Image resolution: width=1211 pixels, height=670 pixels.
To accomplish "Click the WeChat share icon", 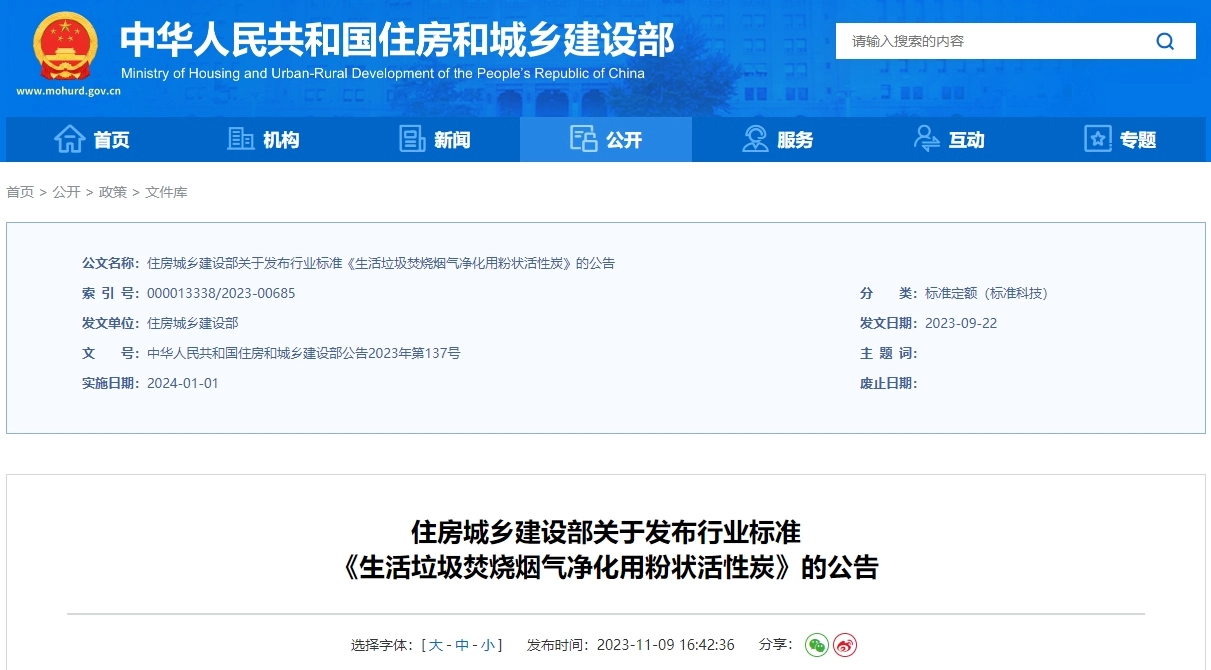I will click(x=816, y=646).
